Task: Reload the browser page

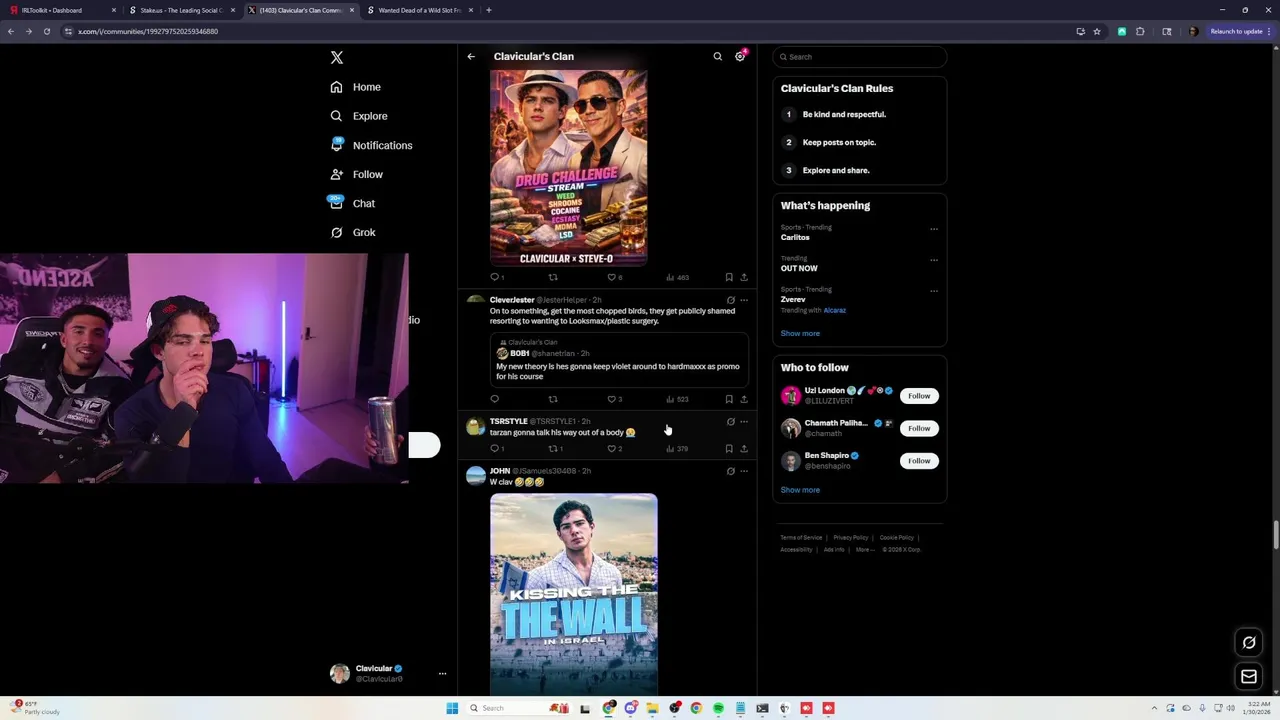Action: [x=46, y=31]
